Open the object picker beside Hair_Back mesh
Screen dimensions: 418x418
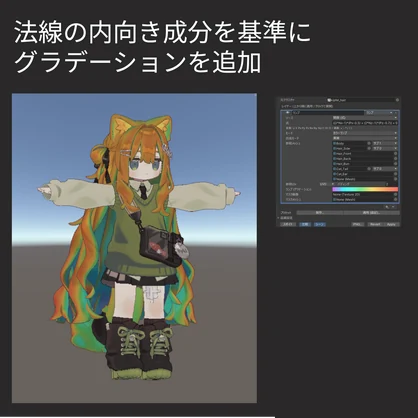click(x=396, y=158)
